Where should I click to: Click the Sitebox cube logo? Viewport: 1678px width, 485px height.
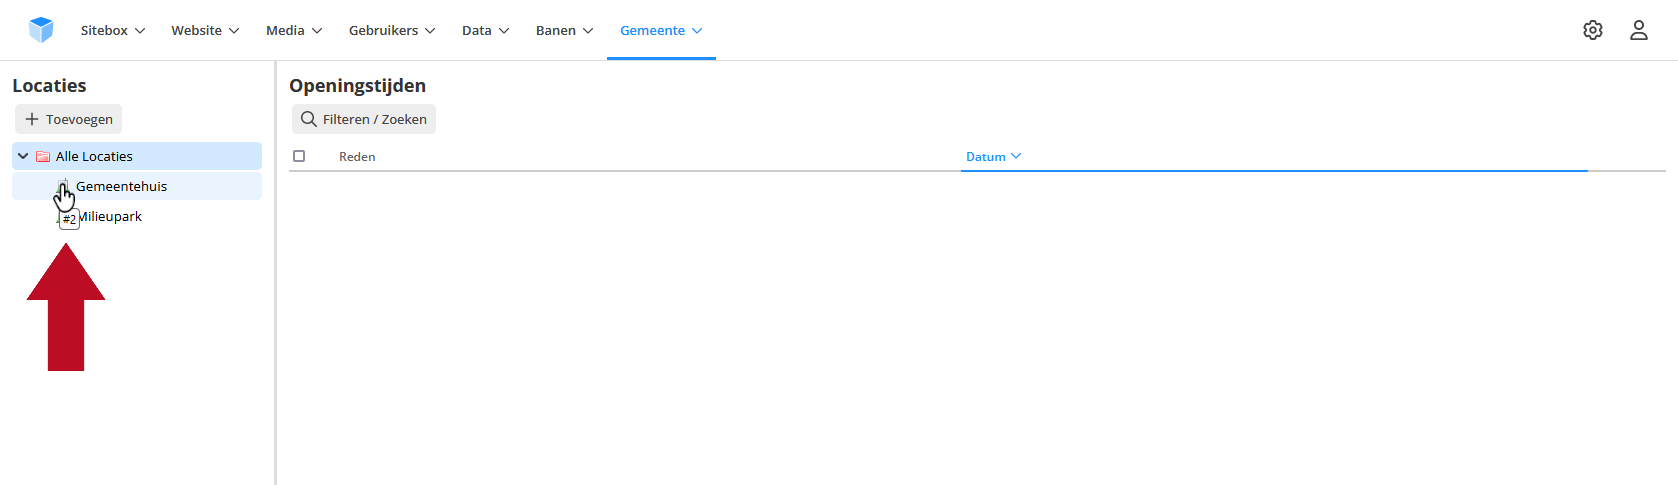(41, 30)
